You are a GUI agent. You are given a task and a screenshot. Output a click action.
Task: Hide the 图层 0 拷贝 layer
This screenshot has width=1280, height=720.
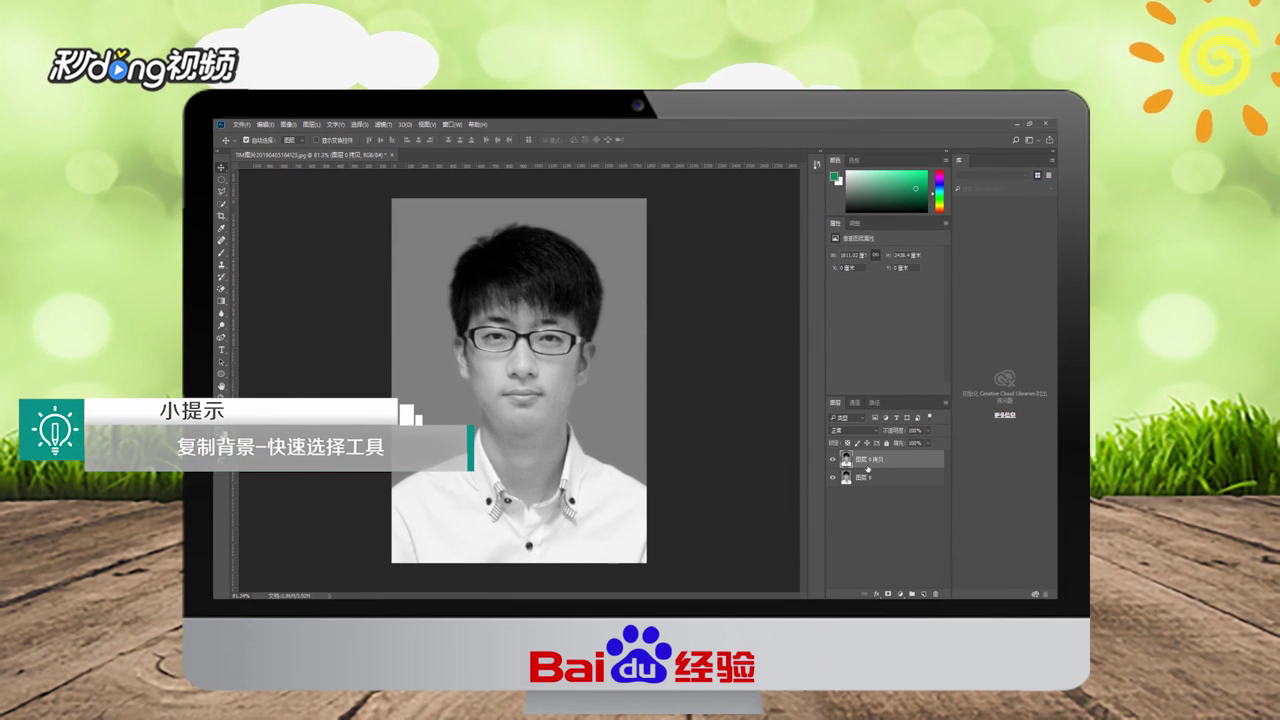click(x=832, y=458)
